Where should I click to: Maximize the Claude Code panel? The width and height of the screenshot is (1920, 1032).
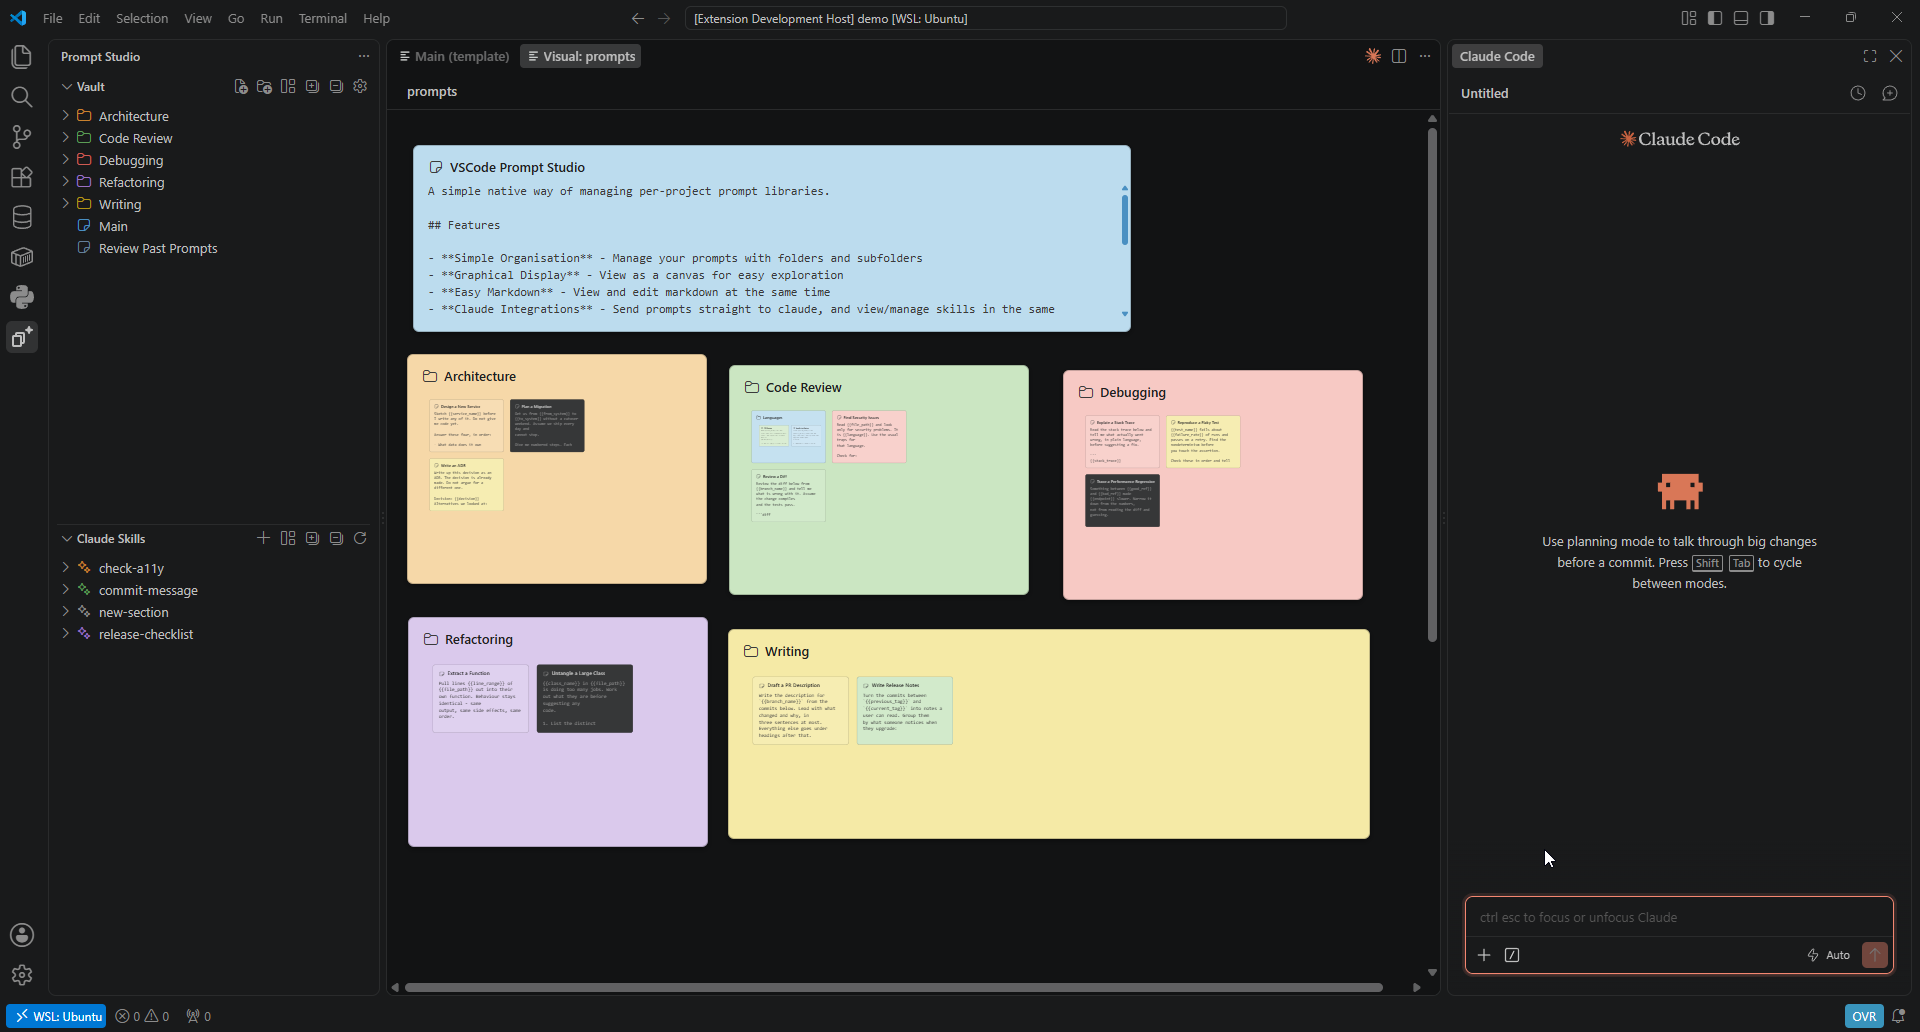(1870, 56)
